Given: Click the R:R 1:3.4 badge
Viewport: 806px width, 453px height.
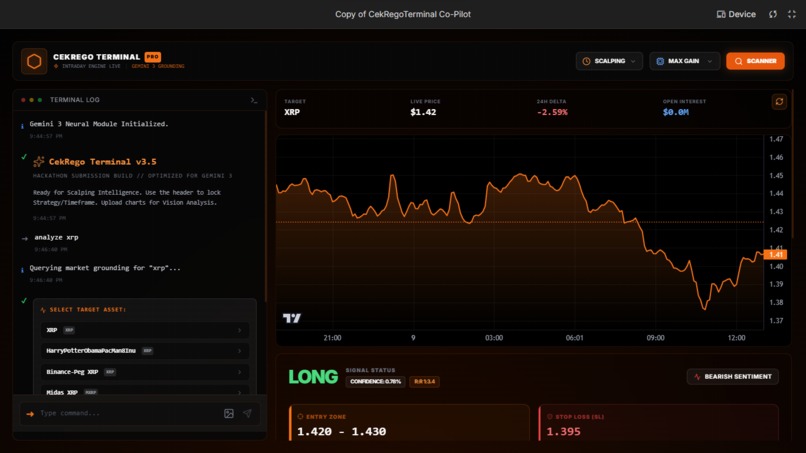Looking at the screenshot, I should 425,382.
